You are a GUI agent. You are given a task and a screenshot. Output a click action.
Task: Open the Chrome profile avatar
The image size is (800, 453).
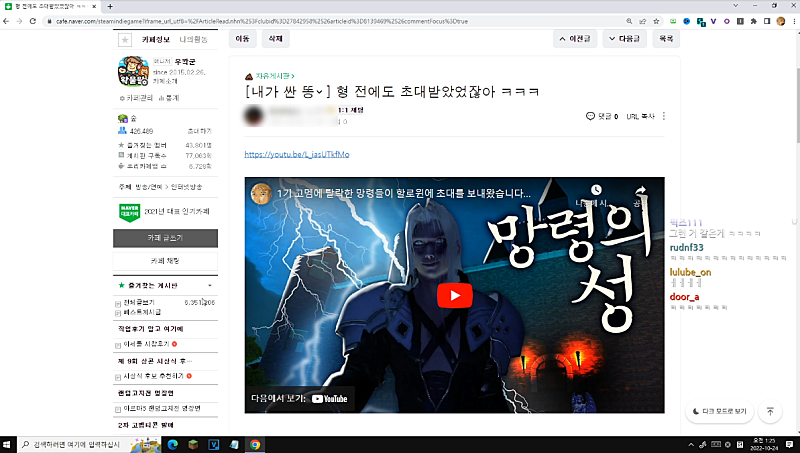(x=781, y=21)
